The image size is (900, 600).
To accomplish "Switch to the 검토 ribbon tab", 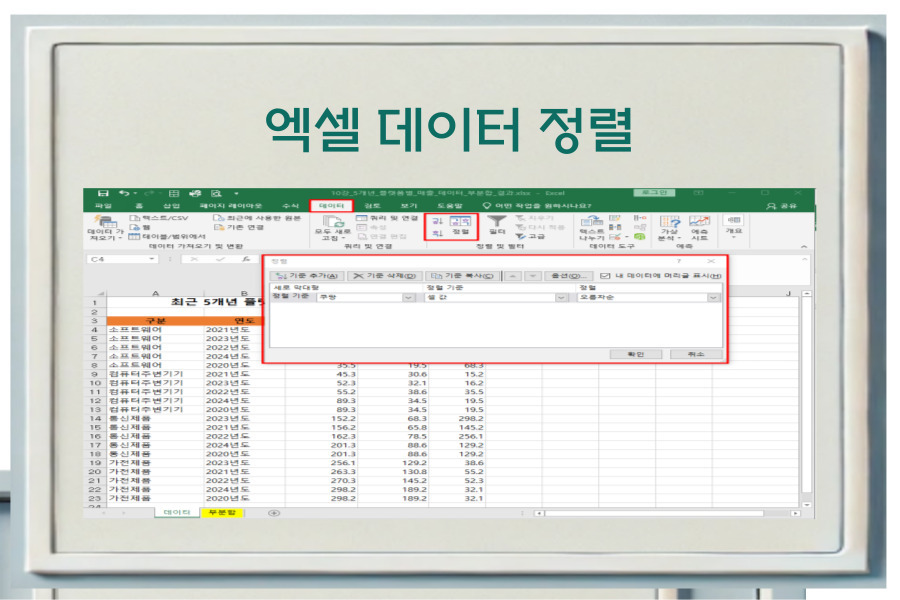I will 372,206.
